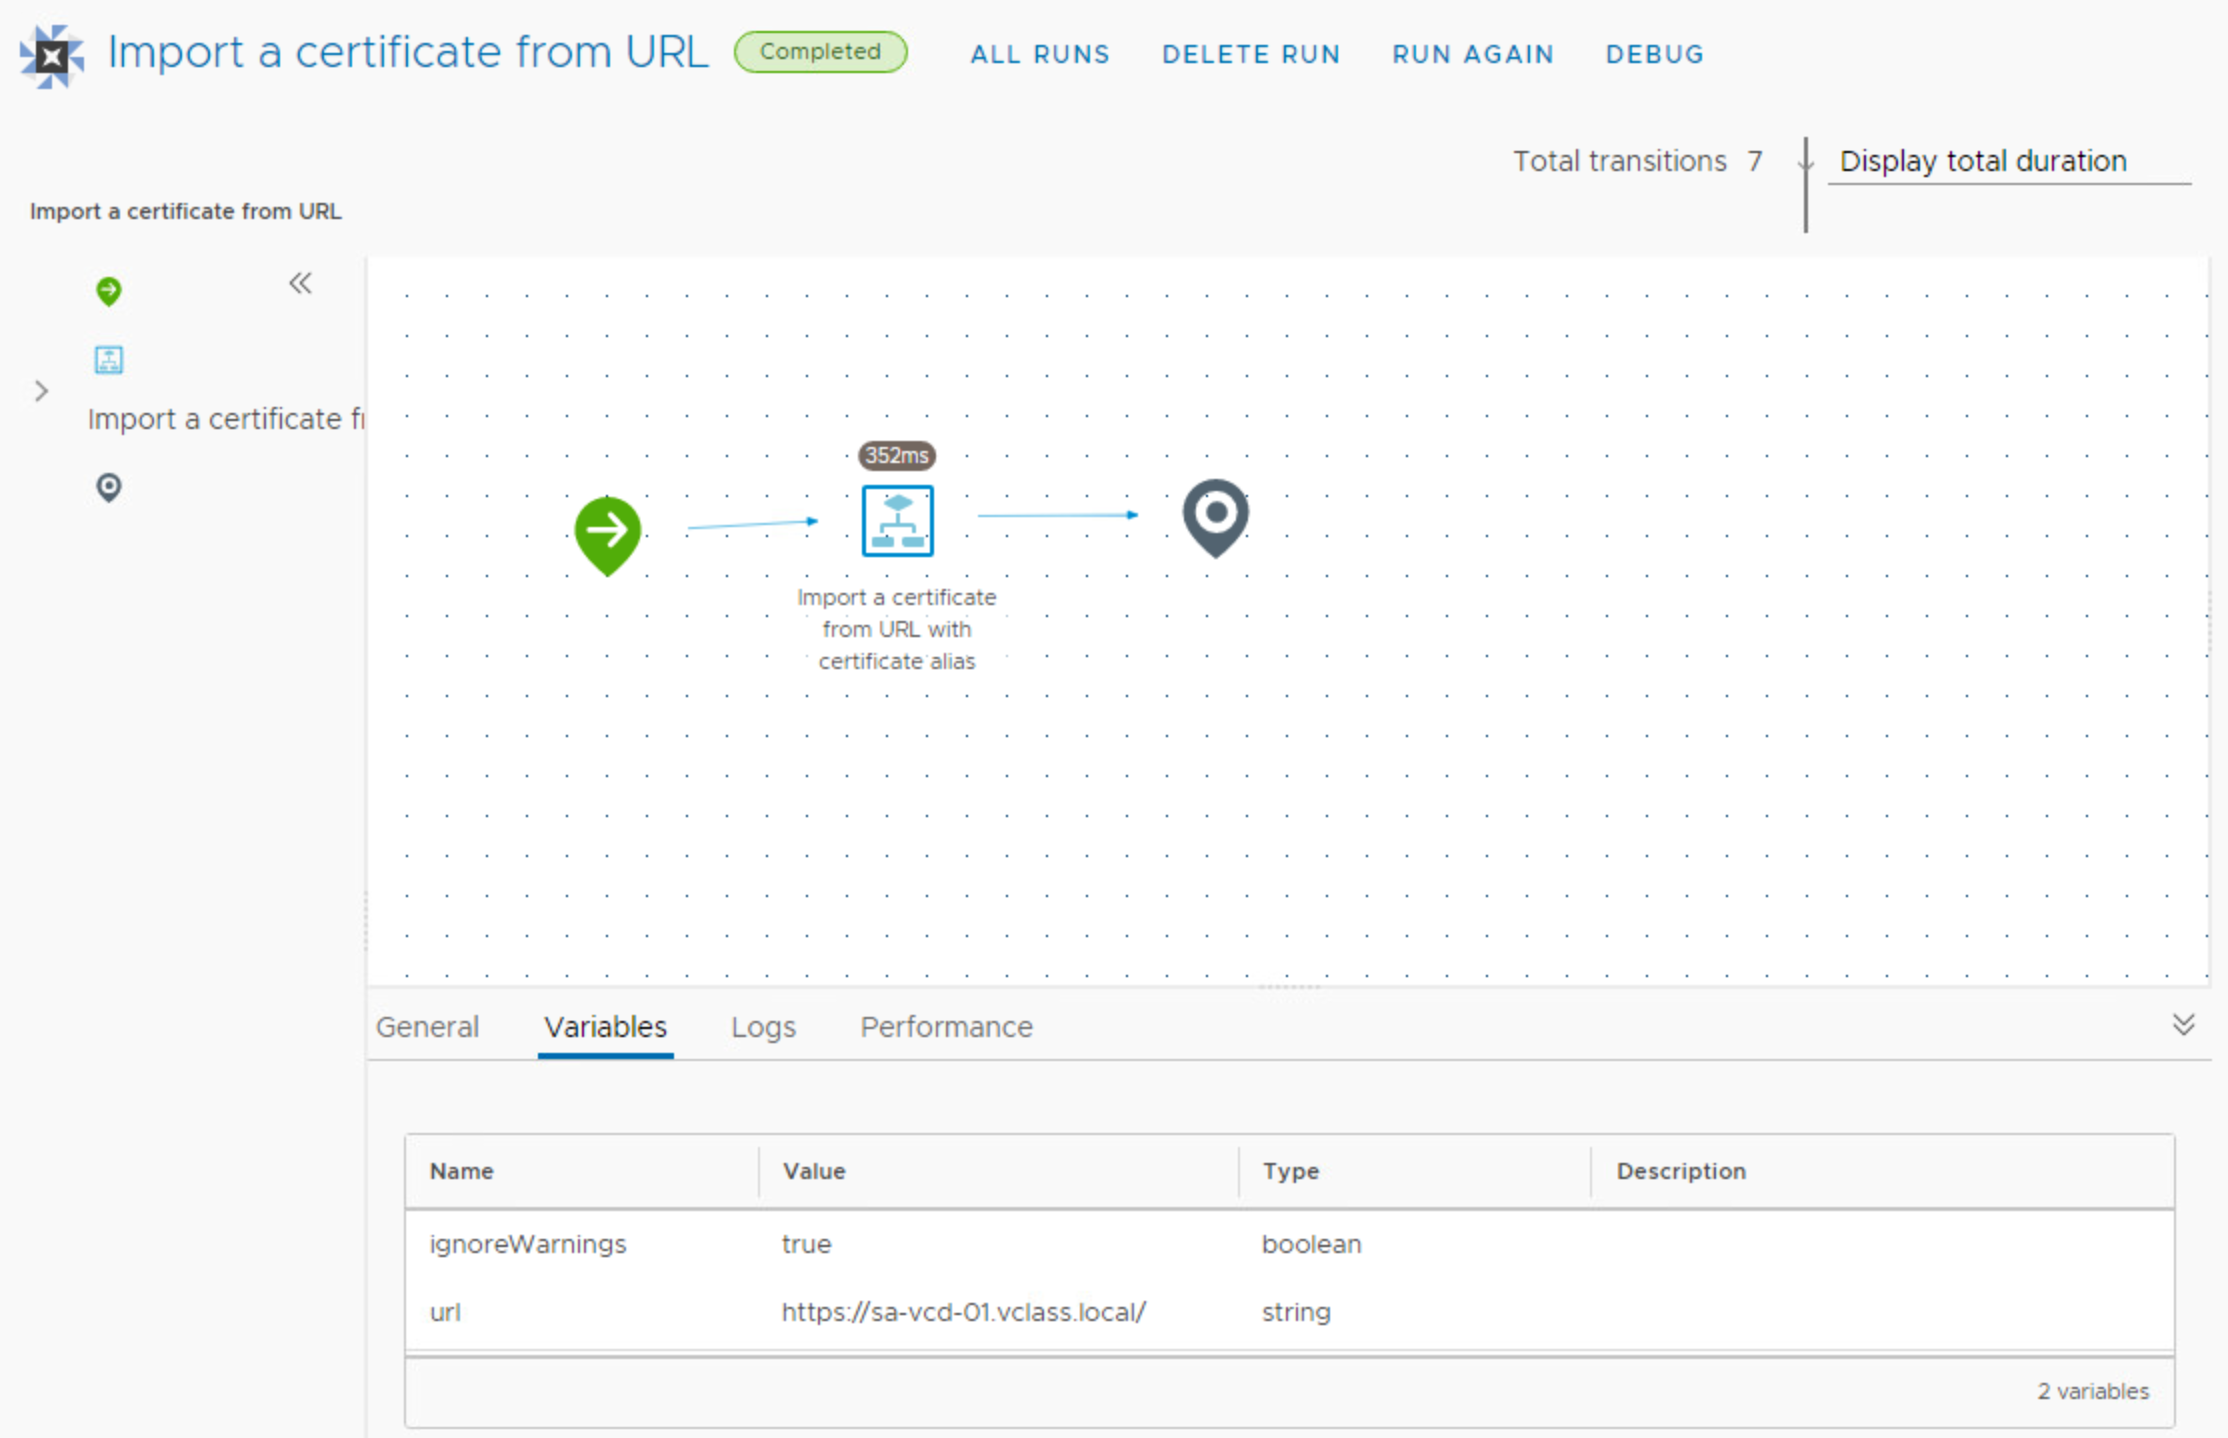The height and width of the screenshot is (1438, 2228).
Task: Select the workflow element icon in sidebar
Action: pyautogui.click(x=109, y=359)
